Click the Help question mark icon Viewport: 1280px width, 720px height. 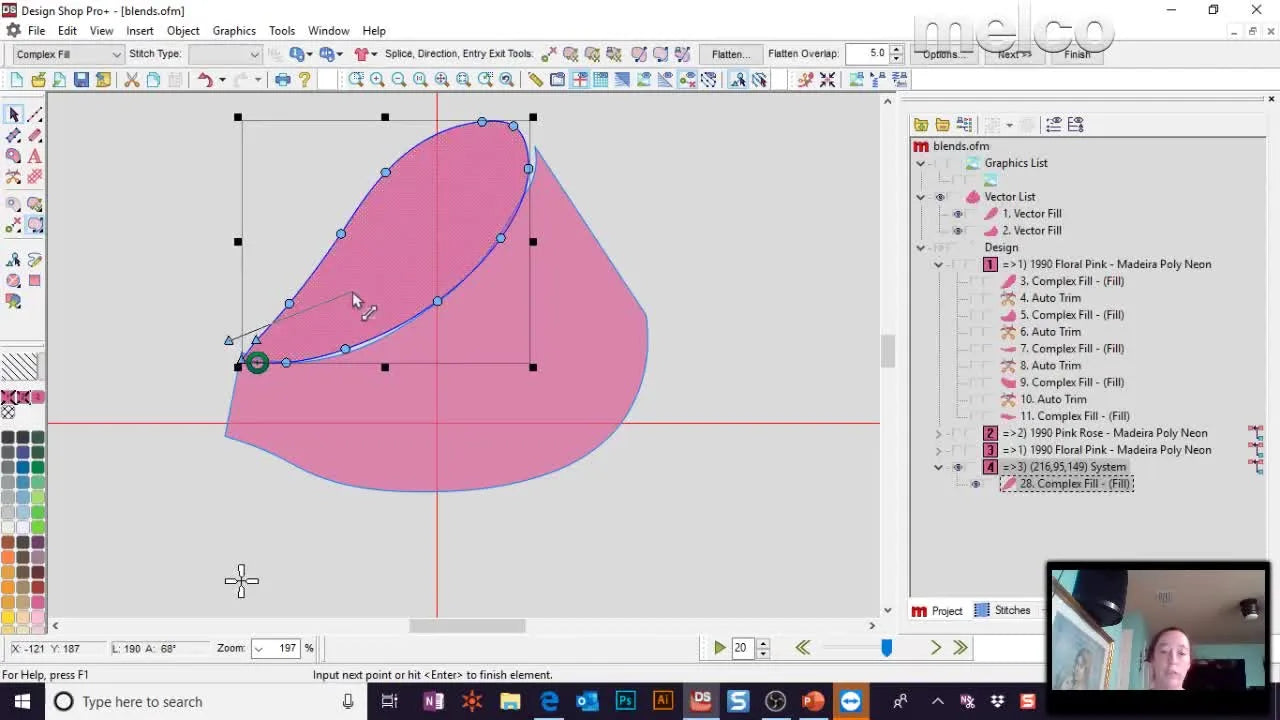(x=305, y=80)
